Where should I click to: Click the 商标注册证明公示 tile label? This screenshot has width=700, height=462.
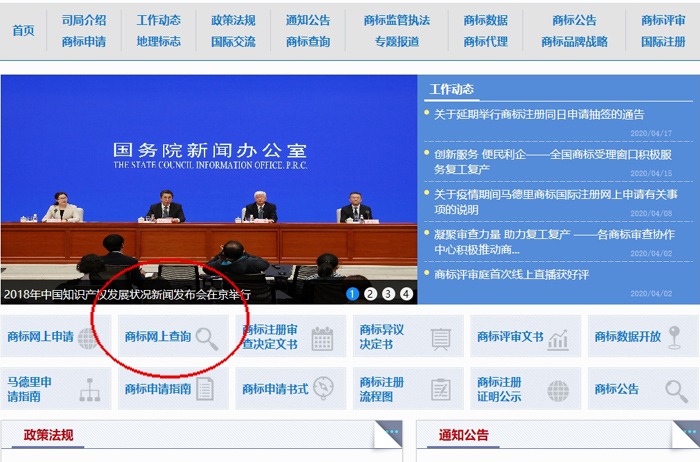click(x=499, y=389)
